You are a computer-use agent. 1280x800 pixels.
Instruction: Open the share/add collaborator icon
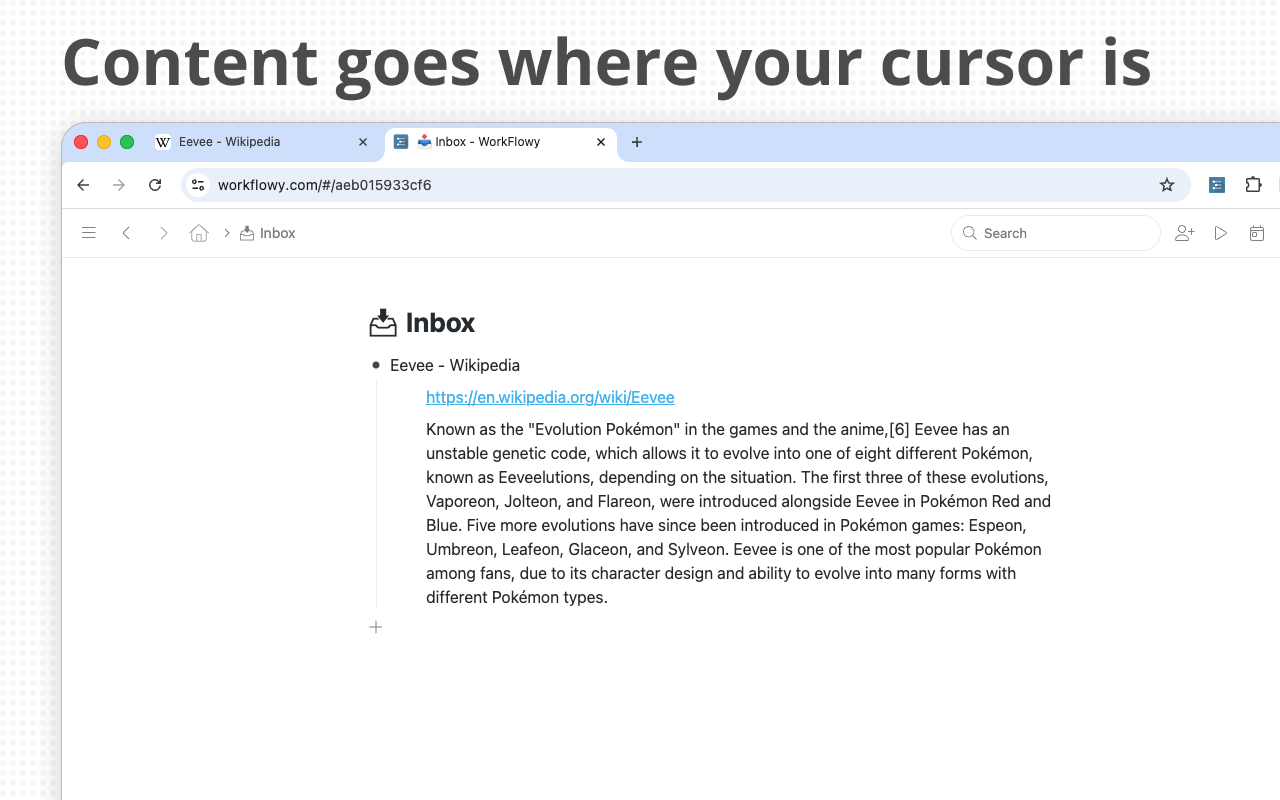coord(1185,233)
